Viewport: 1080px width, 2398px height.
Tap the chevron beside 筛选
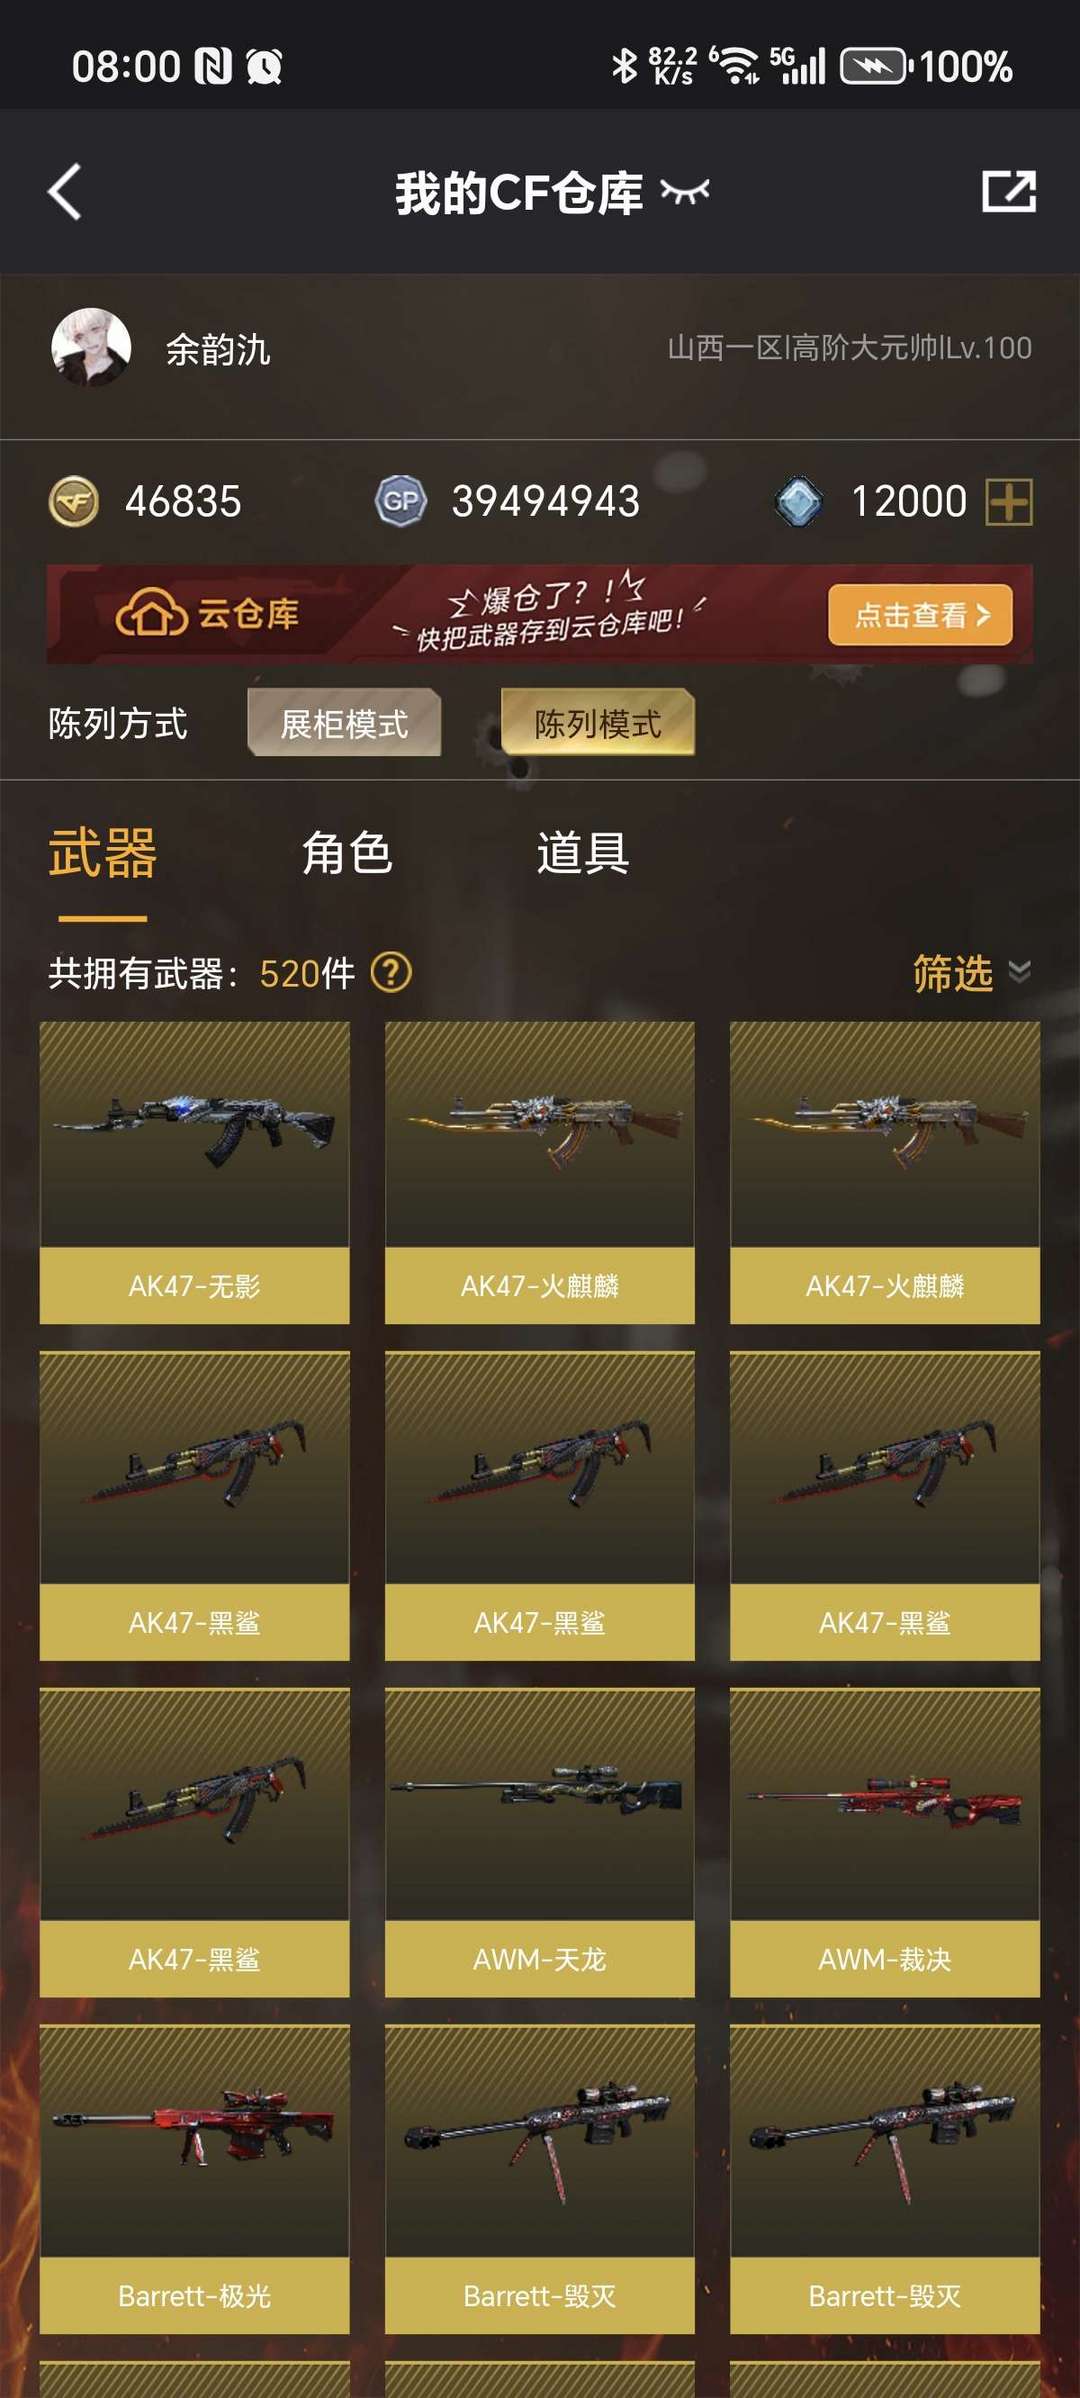[1019, 972]
